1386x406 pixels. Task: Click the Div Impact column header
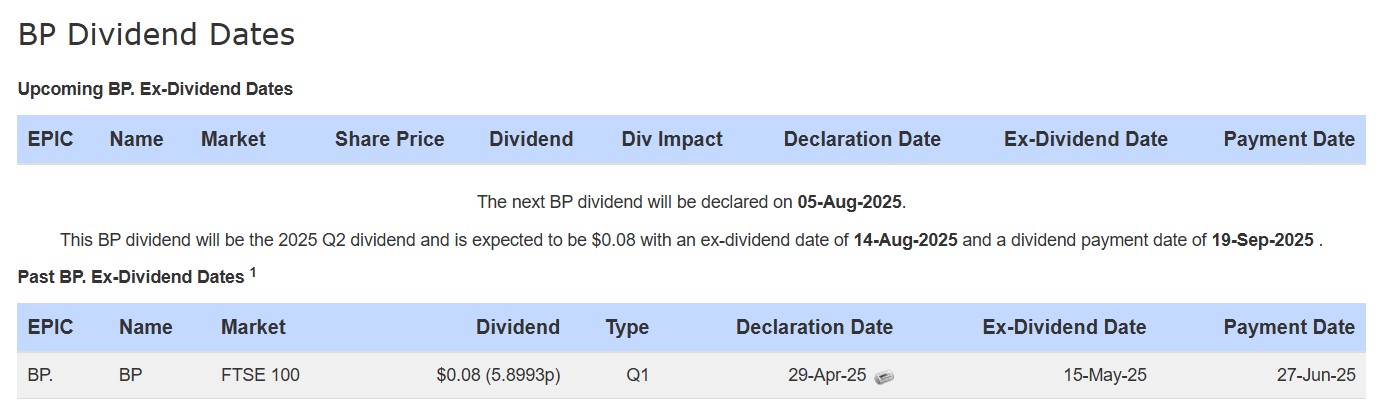672,139
